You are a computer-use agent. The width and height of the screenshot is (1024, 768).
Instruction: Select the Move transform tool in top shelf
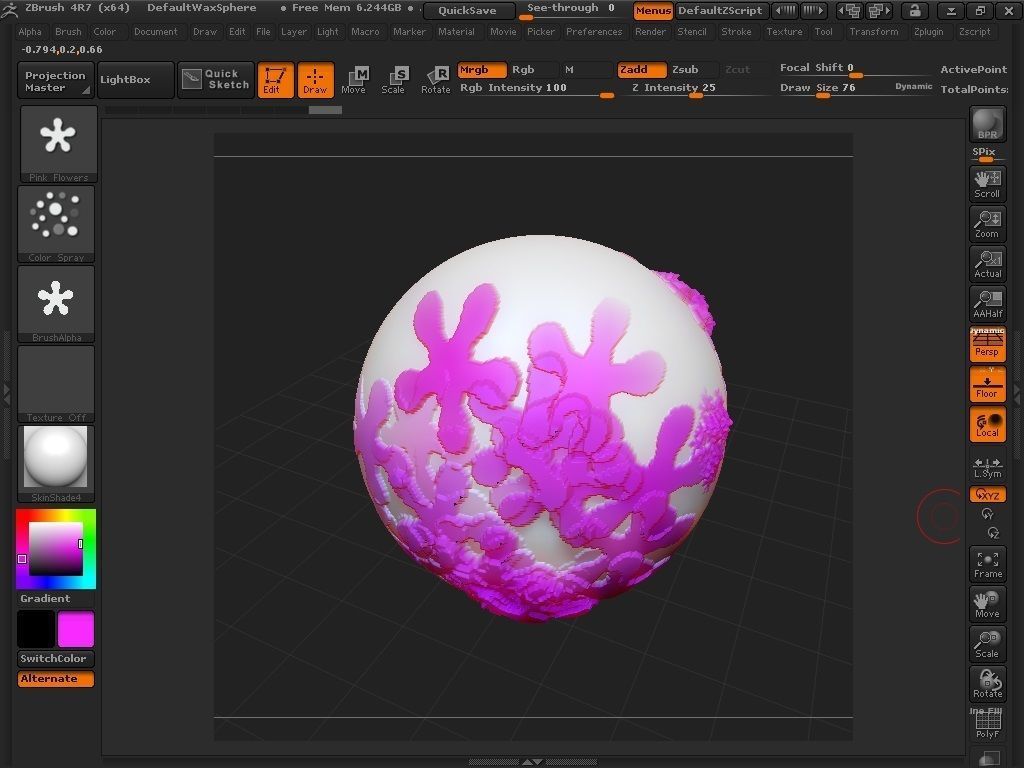pos(355,80)
